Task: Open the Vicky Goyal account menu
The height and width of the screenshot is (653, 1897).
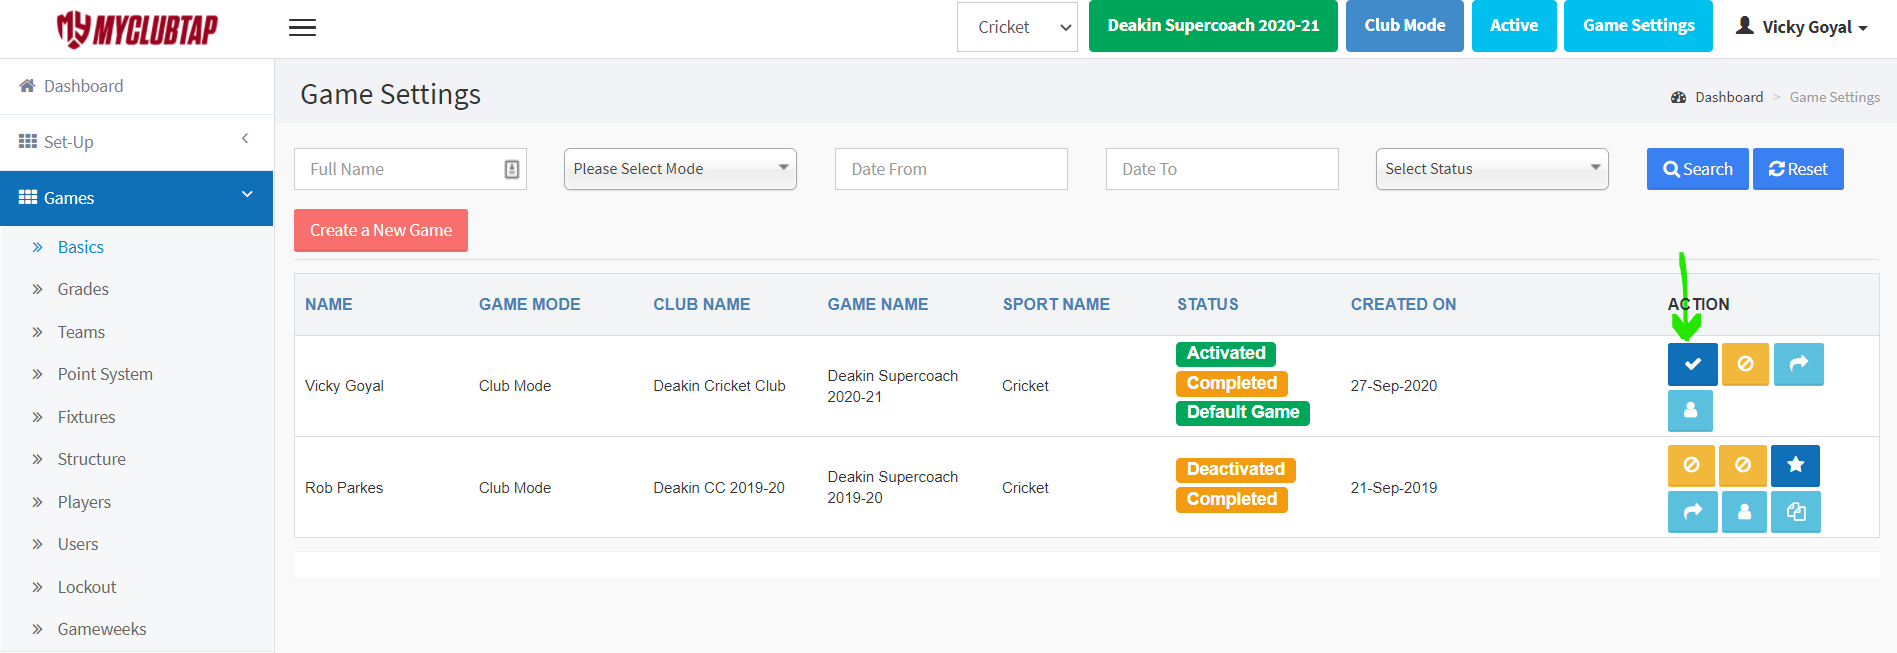Action: coord(1802,27)
